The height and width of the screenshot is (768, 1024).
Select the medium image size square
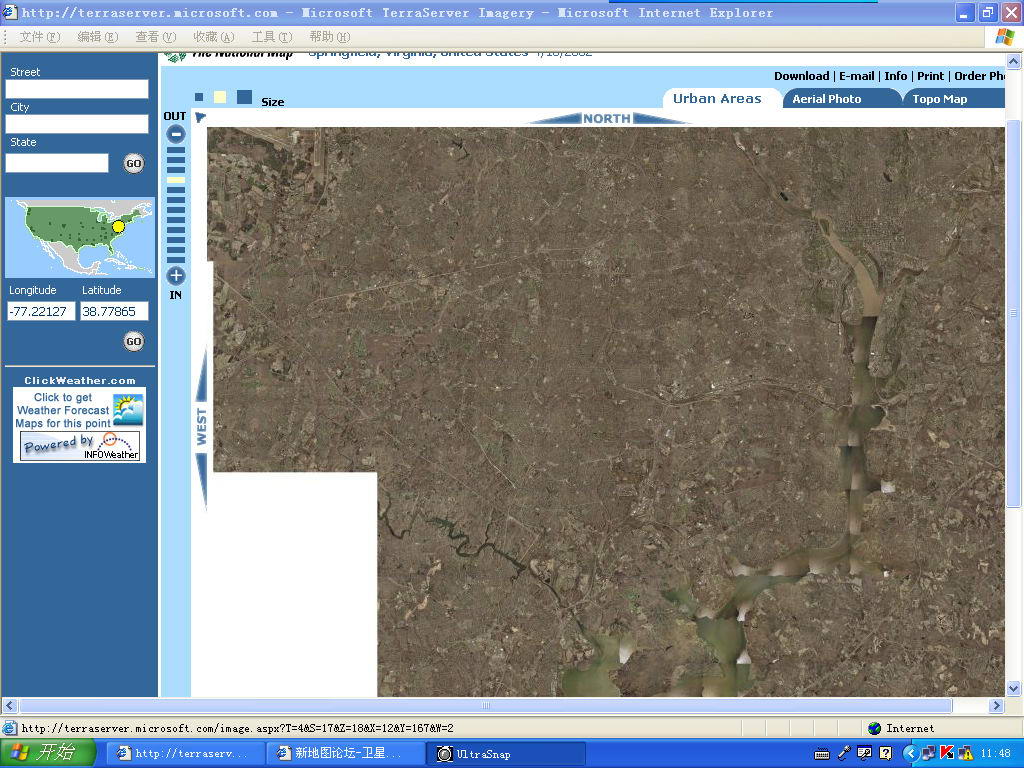[x=220, y=97]
